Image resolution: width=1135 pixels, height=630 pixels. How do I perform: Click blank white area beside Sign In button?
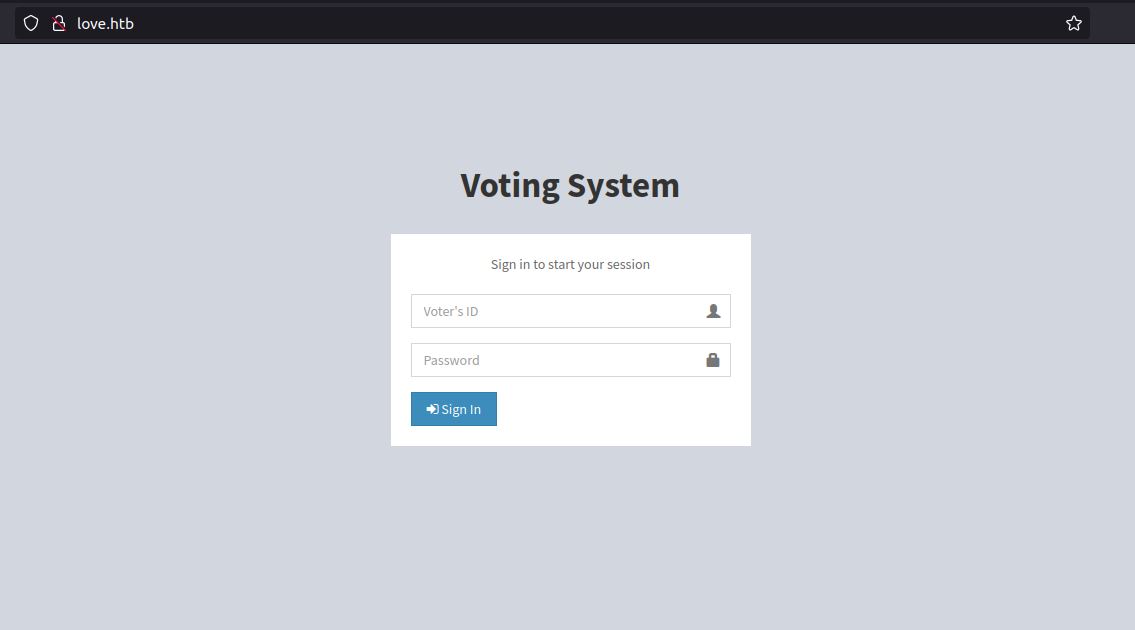point(620,409)
